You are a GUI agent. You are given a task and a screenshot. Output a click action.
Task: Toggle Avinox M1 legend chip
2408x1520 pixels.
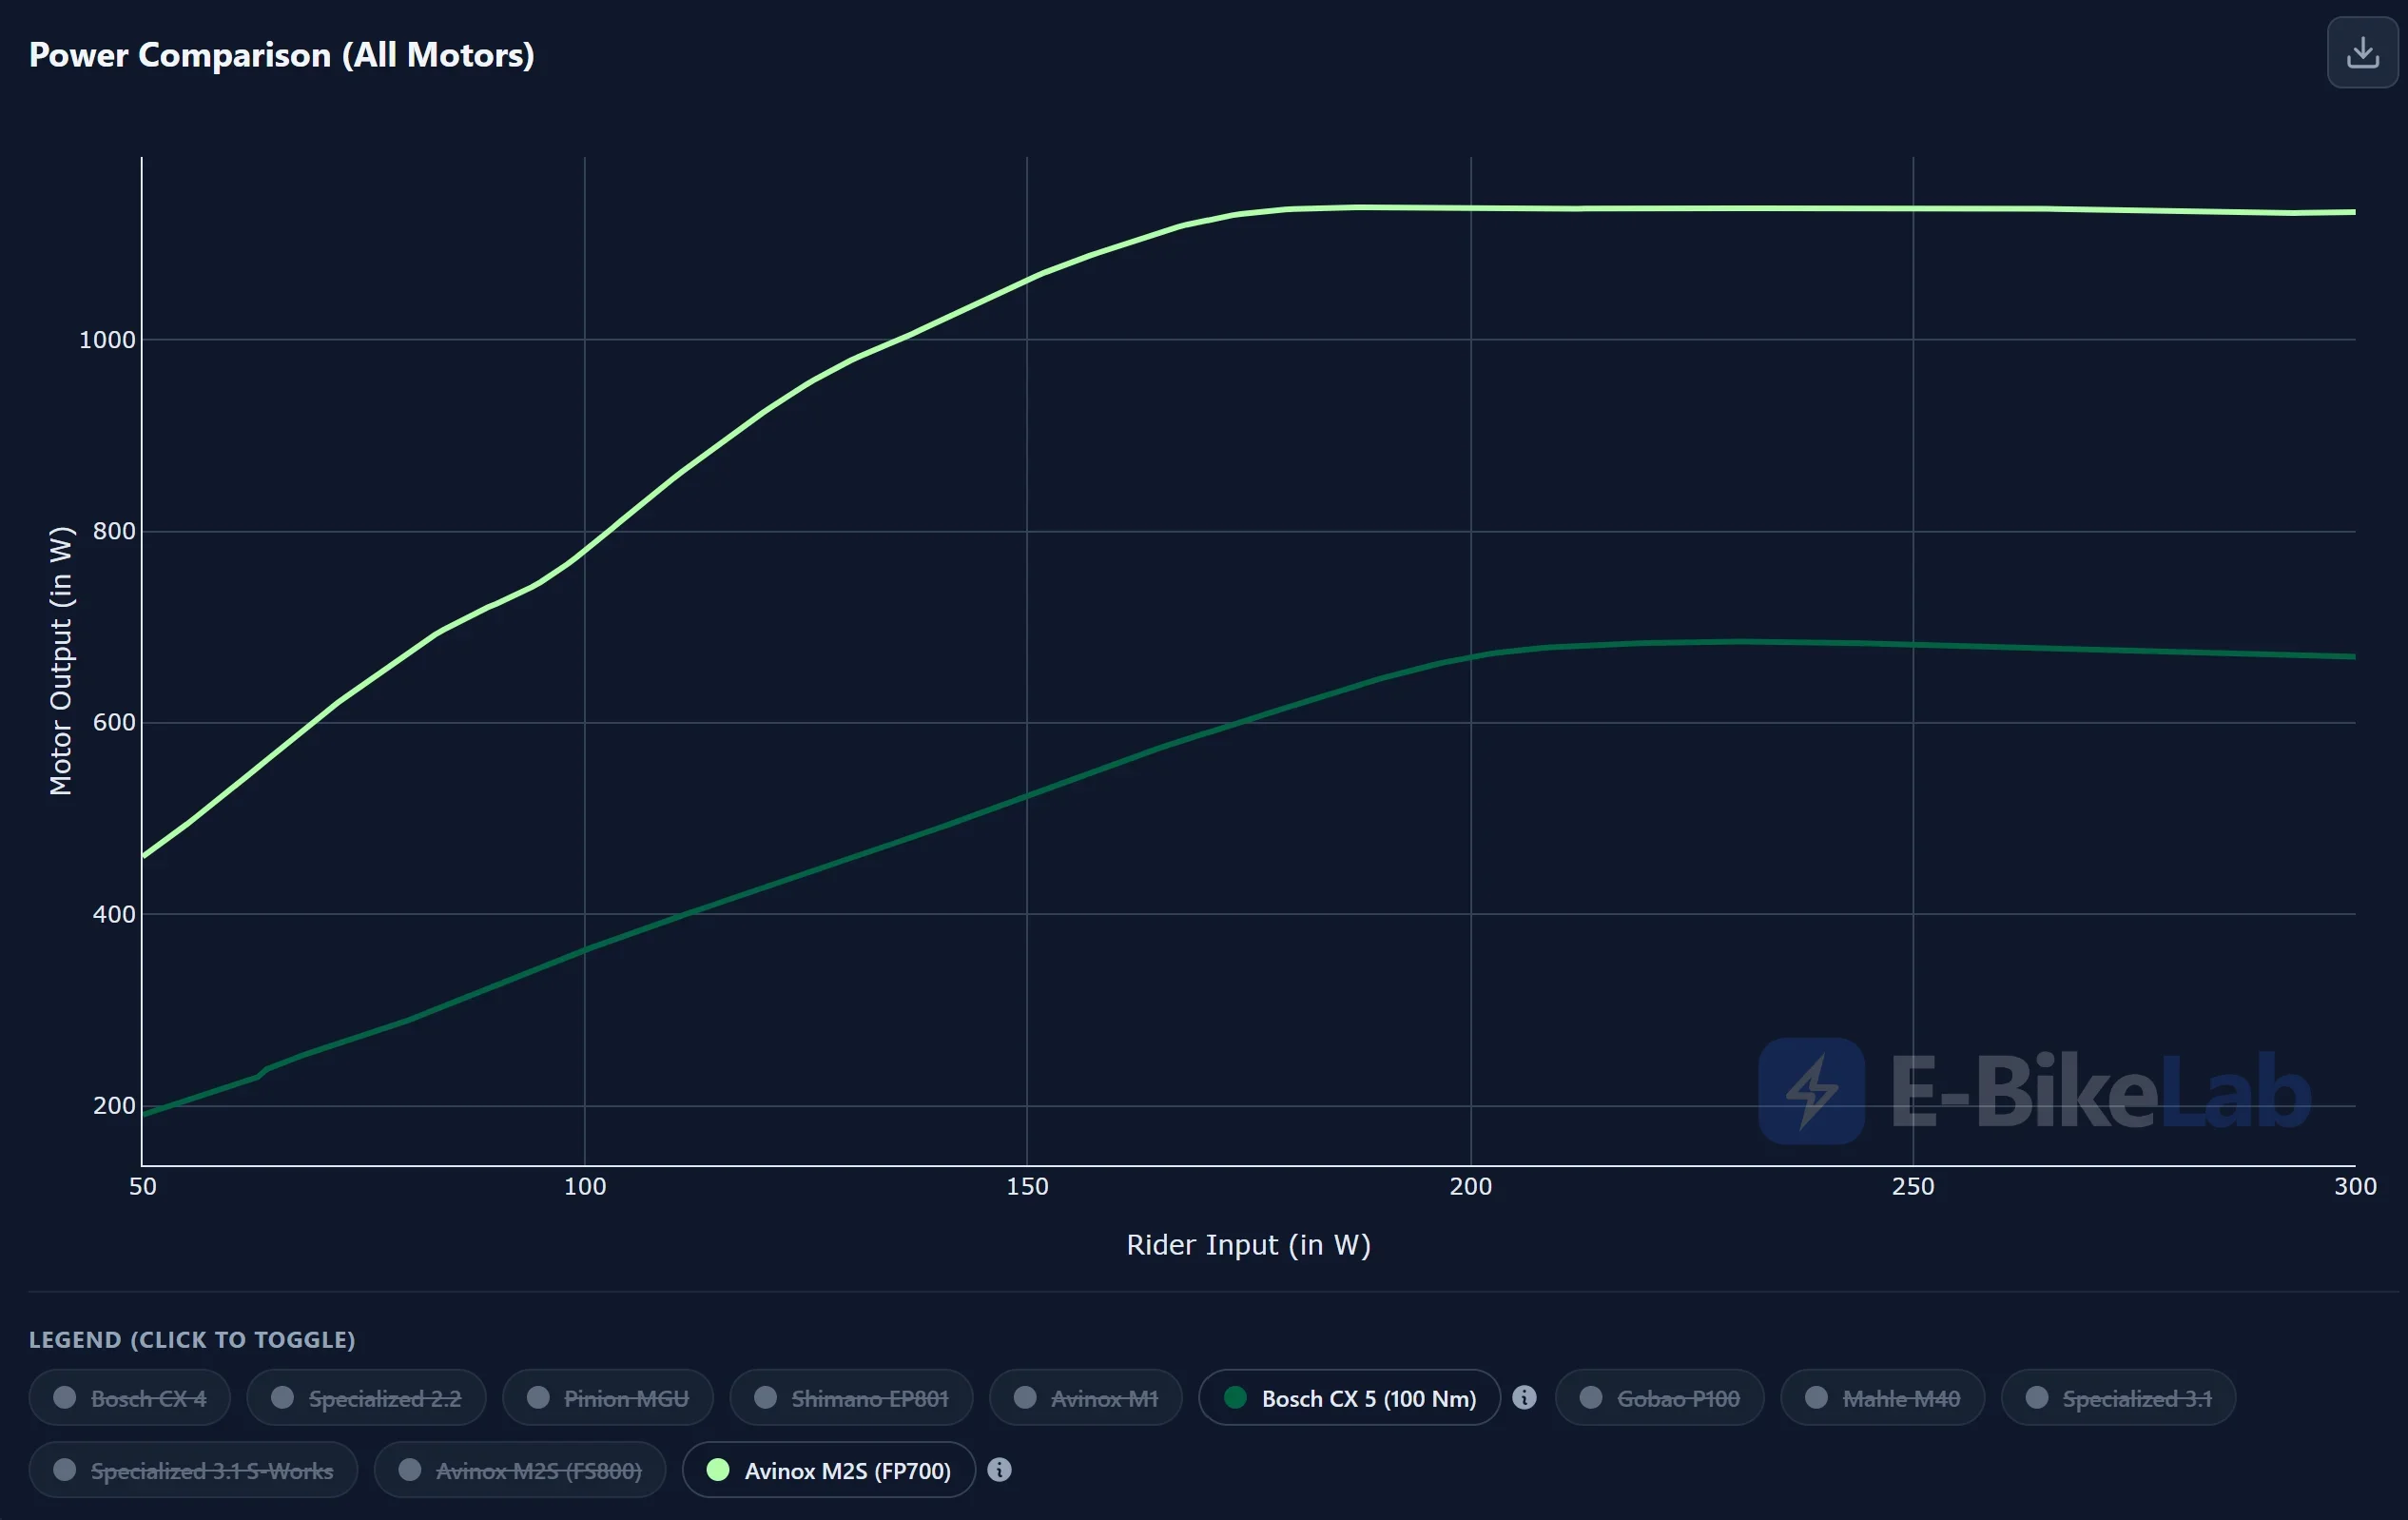click(x=1086, y=1397)
